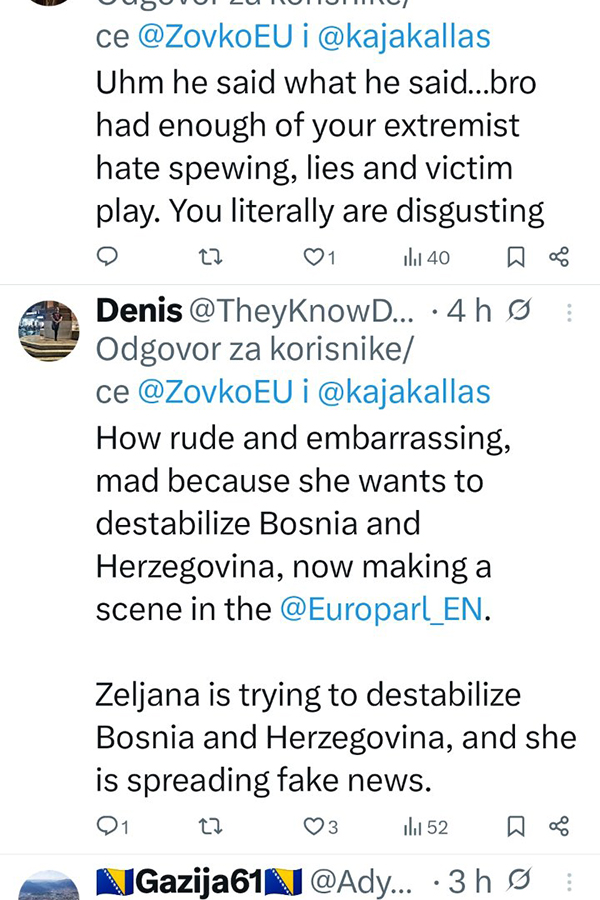This screenshot has height=900, width=600.
Task: Open more options on Gazija61's tweet
Action: click(570, 881)
